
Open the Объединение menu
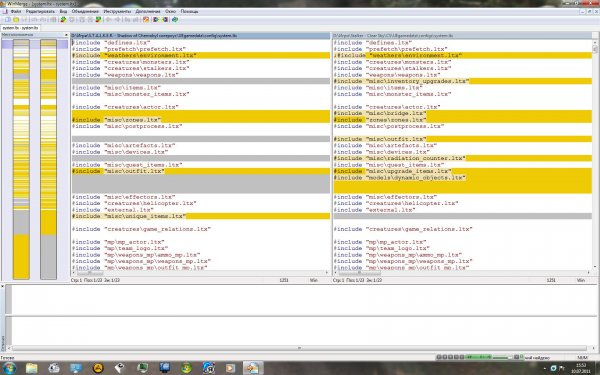coord(85,11)
